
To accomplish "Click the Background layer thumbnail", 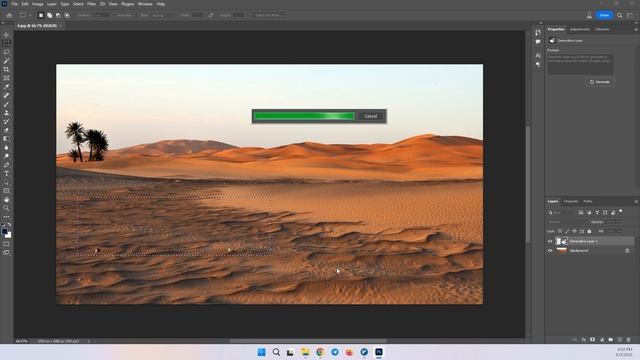I will tap(562, 250).
